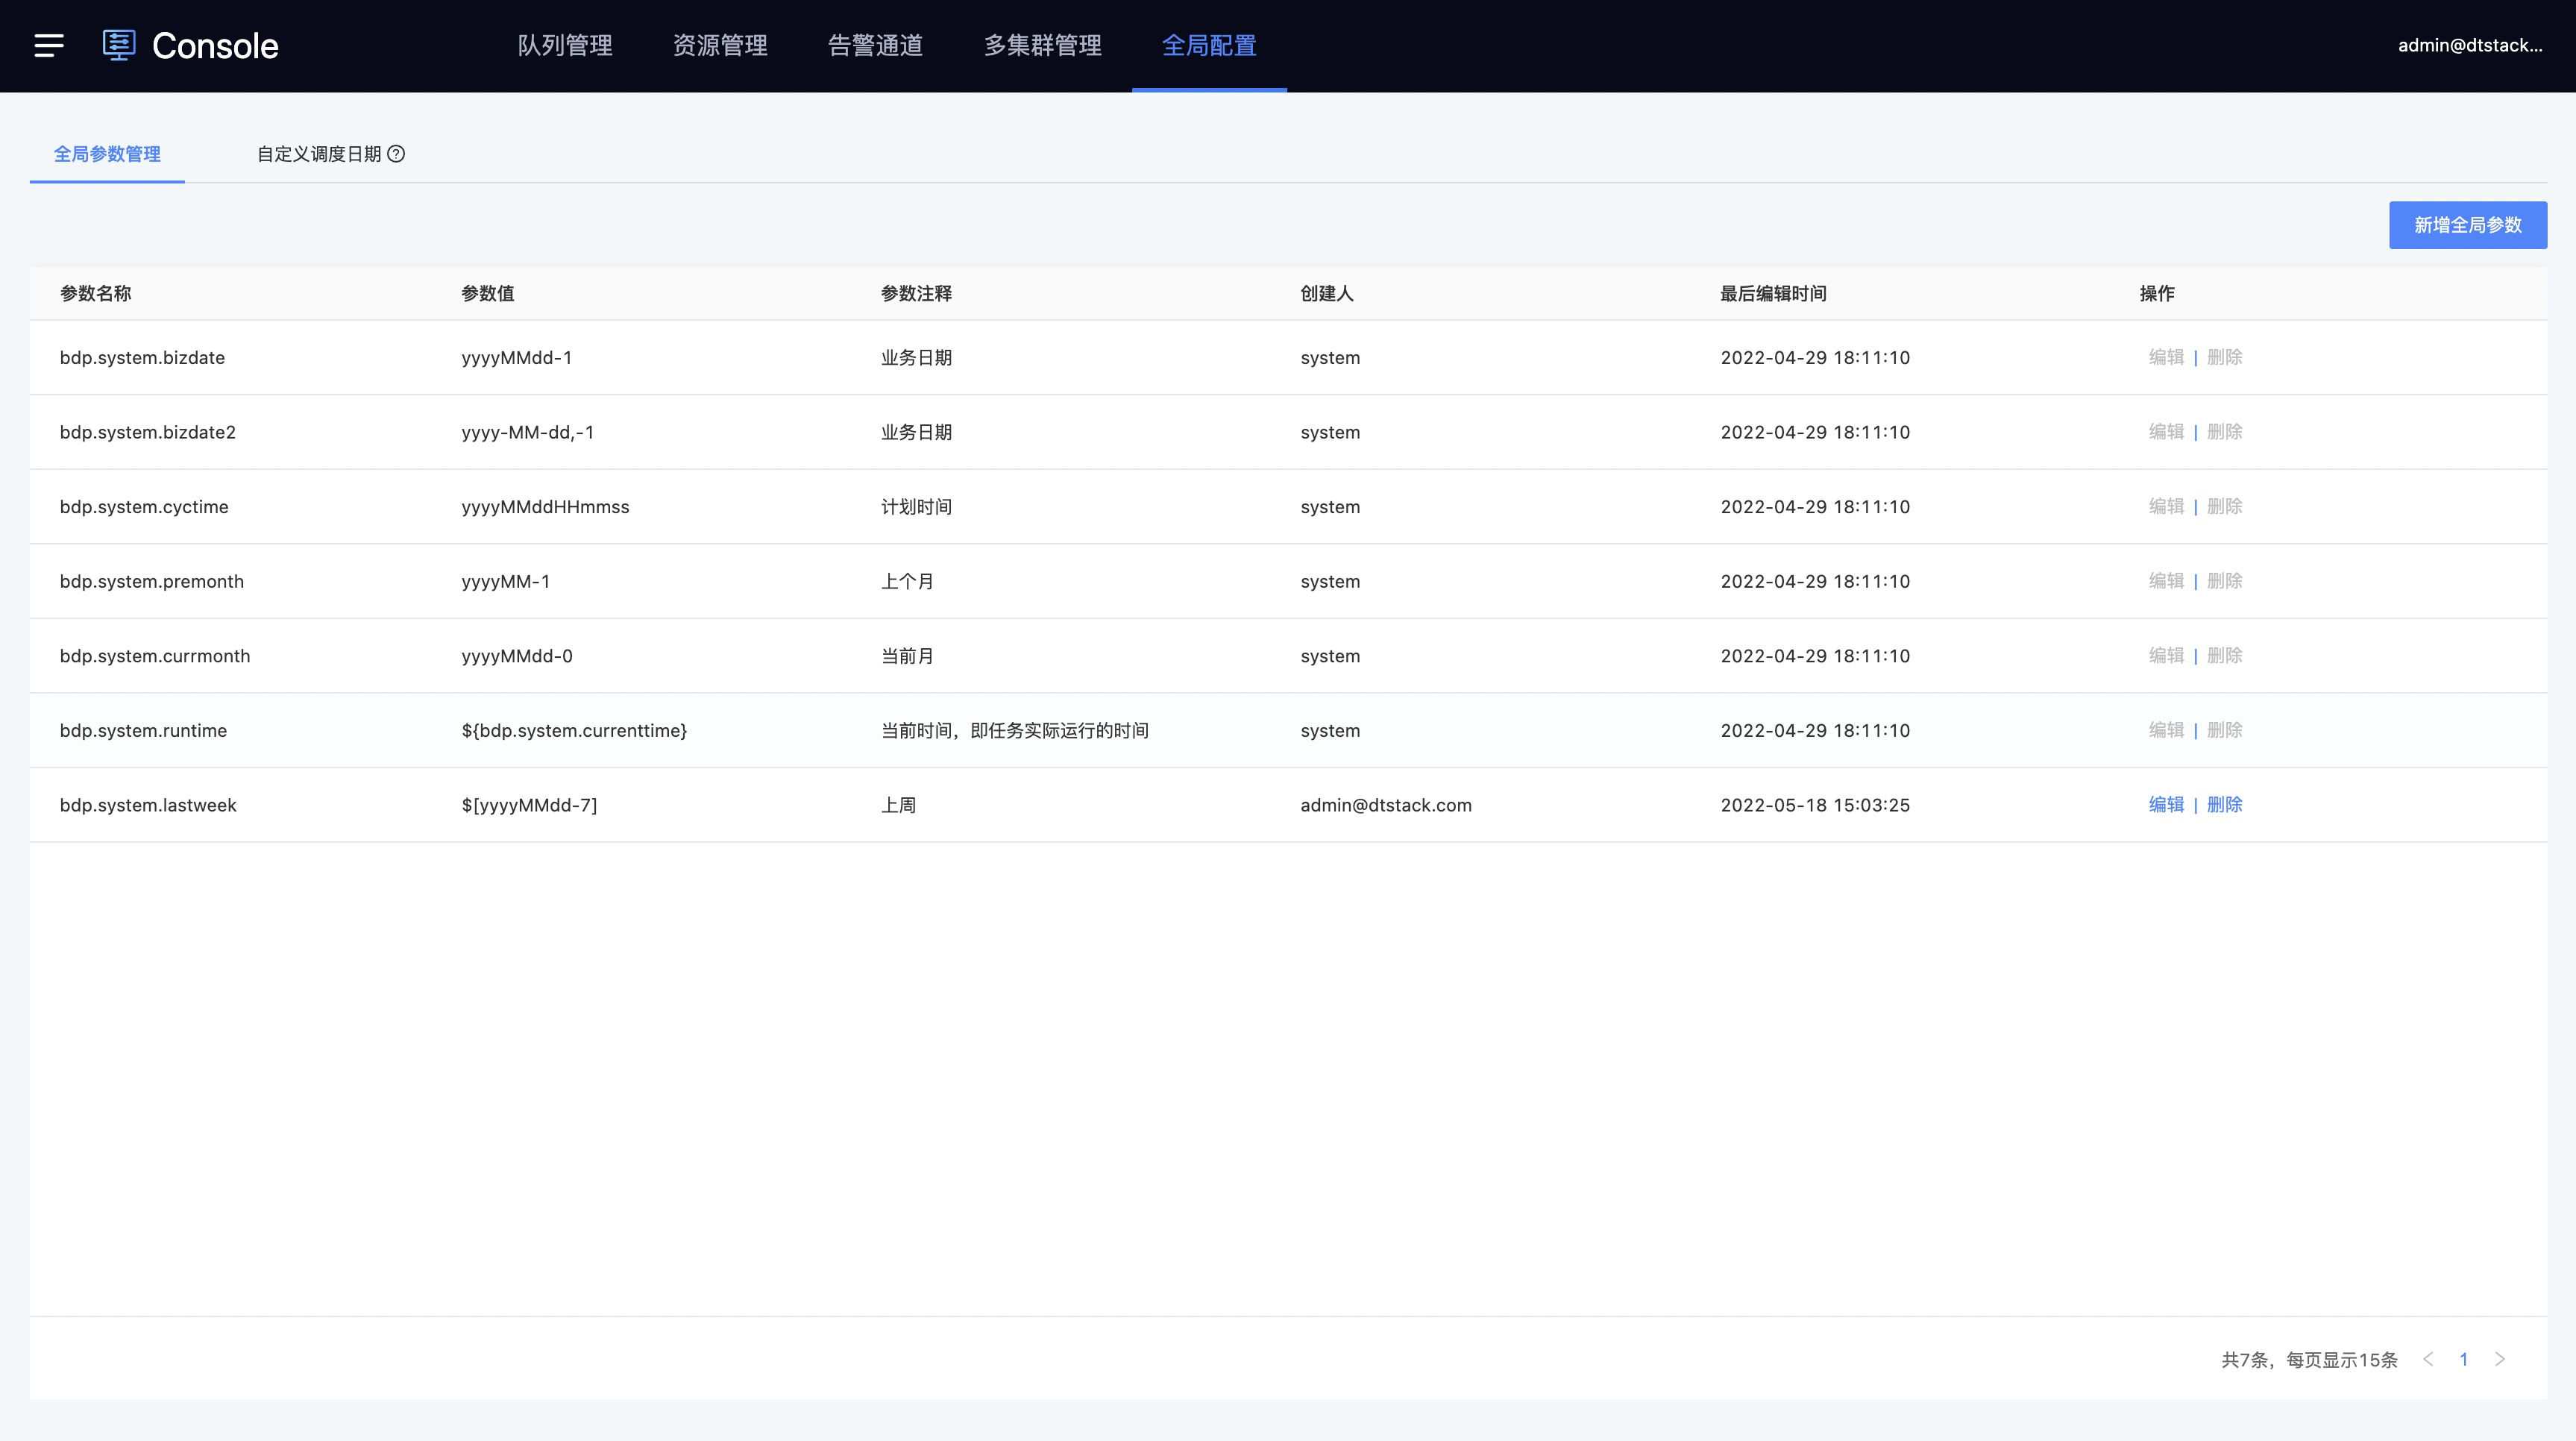Viewport: 2576px width, 1441px height.
Task: Click 删除 for bdp.system.bizdate2 row
Action: tap(2224, 432)
